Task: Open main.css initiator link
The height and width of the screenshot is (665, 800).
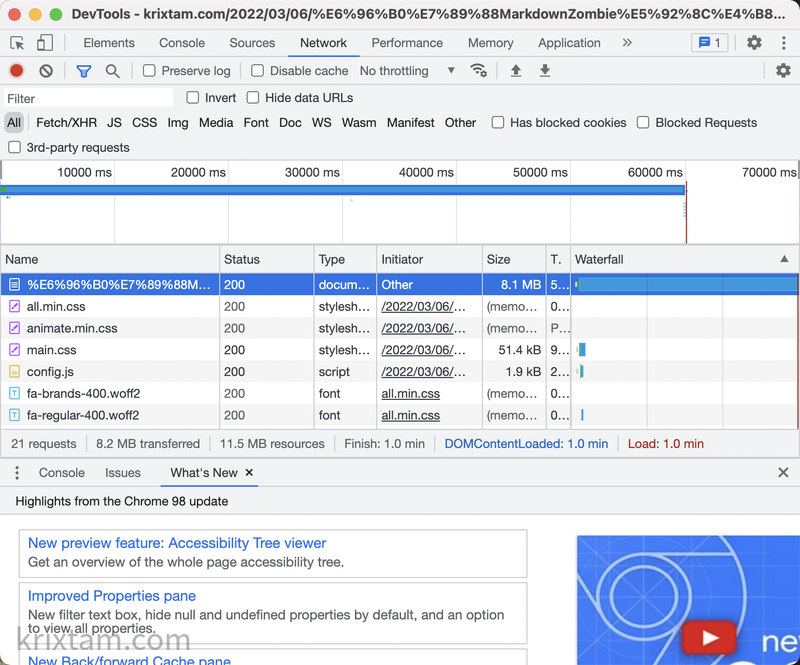Action: pyautogui.click(x=423, y=350)
